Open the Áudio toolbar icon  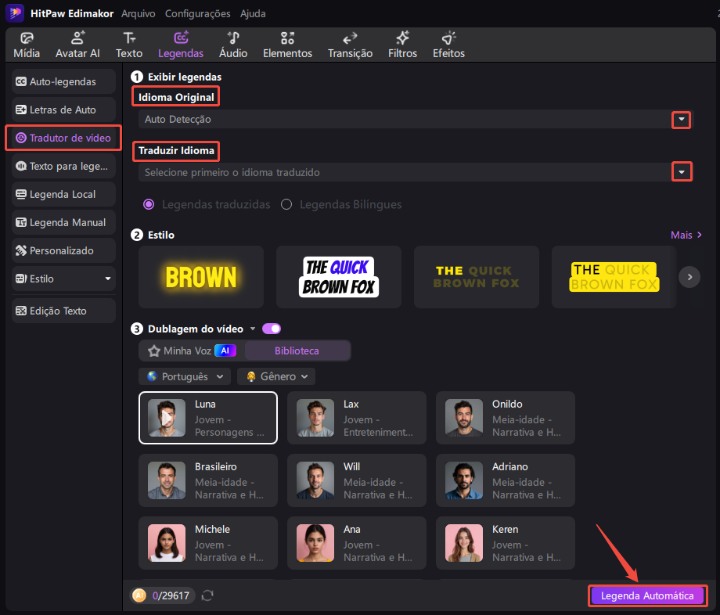pyautogui.click(x=233, y=44)
